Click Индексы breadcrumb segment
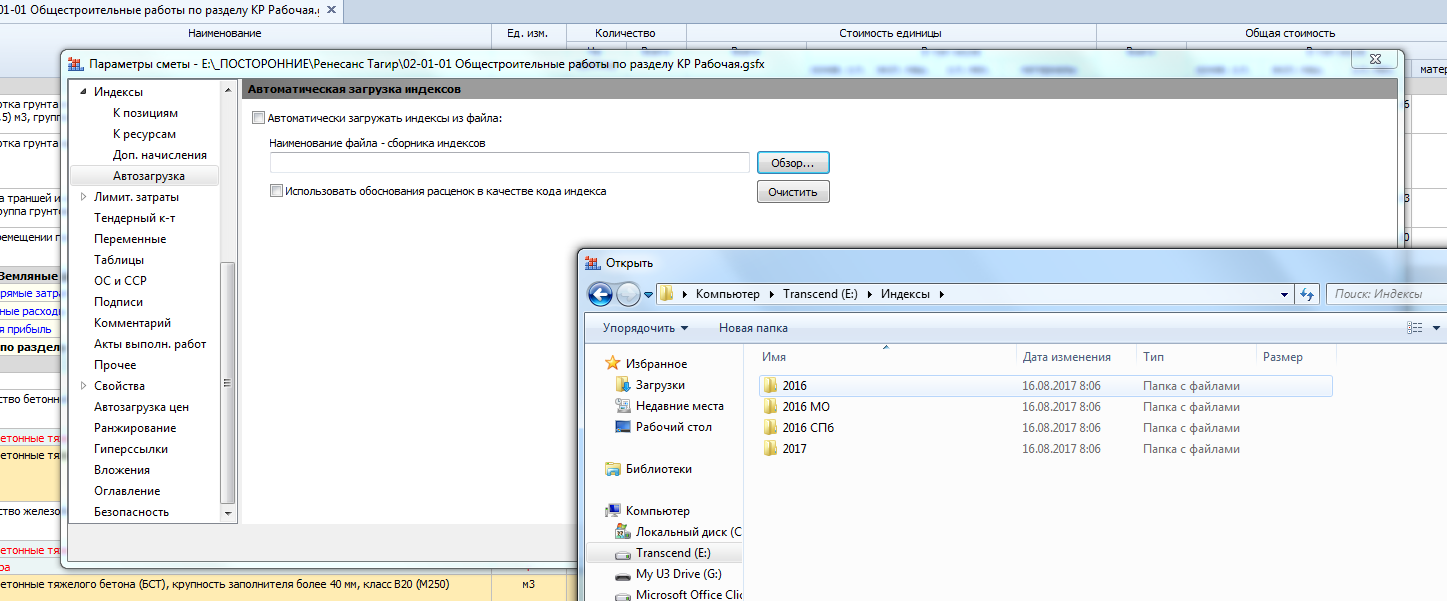Viewport: 1447px width, 601px height. (905, 294)
